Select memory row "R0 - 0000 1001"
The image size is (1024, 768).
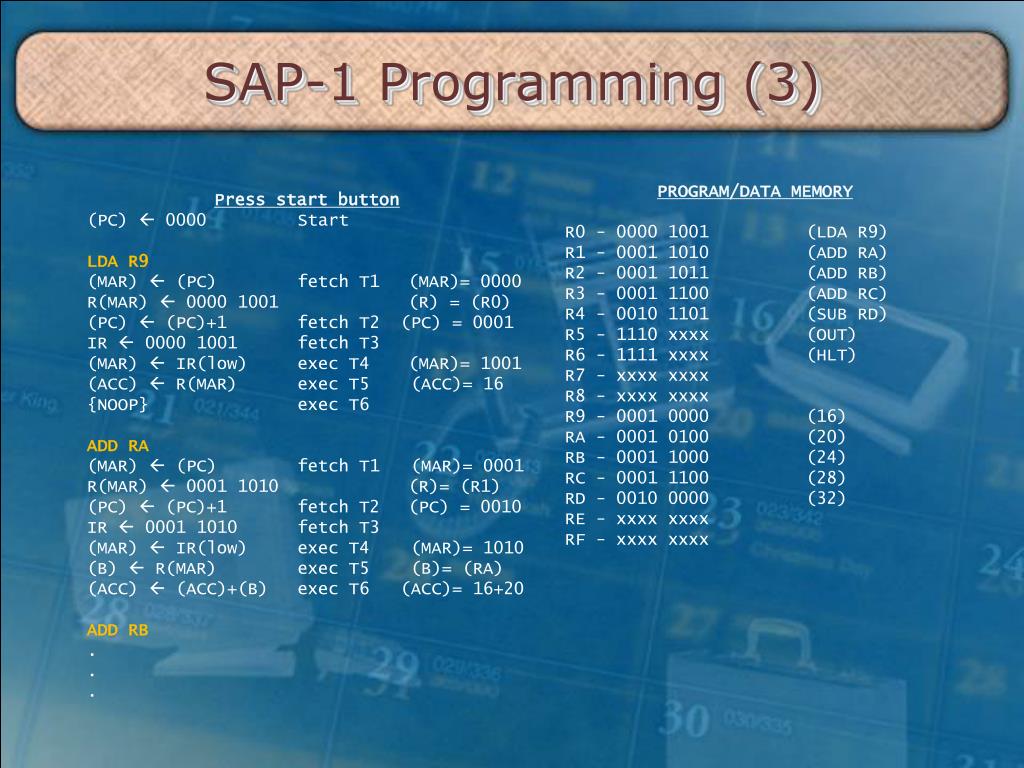[637, 232]
